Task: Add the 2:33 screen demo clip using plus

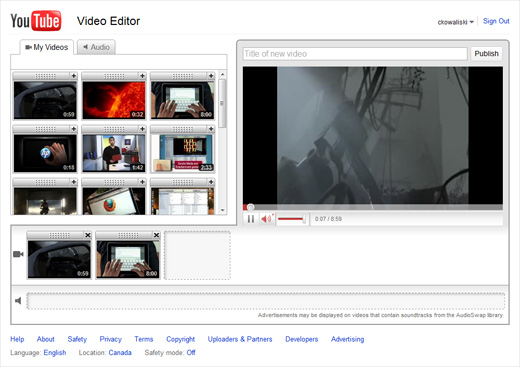Action: [x=211, y=129]
